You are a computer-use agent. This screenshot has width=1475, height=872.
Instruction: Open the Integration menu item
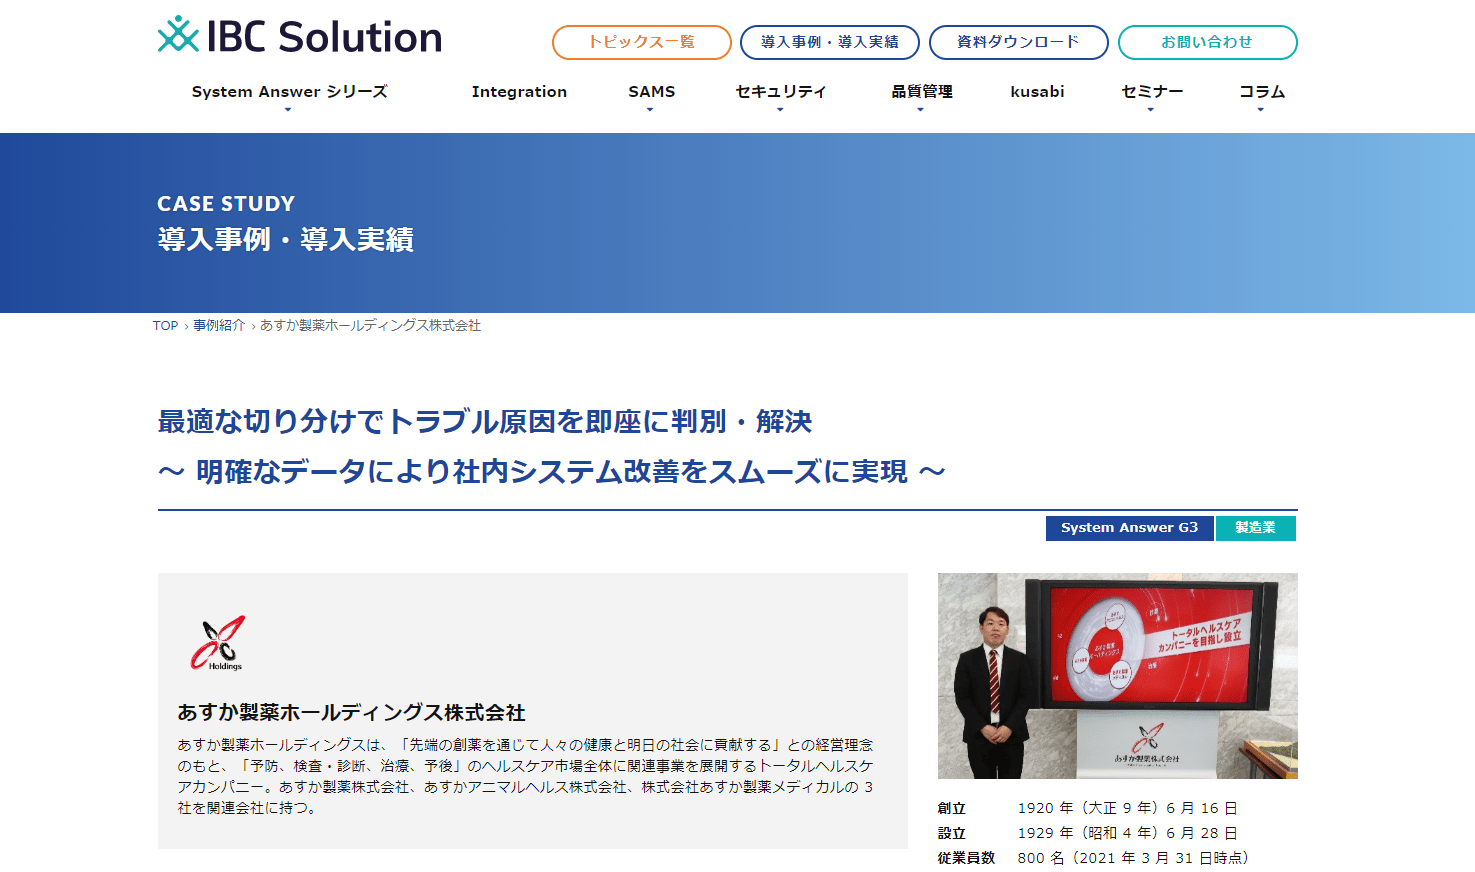coord(519,92)
